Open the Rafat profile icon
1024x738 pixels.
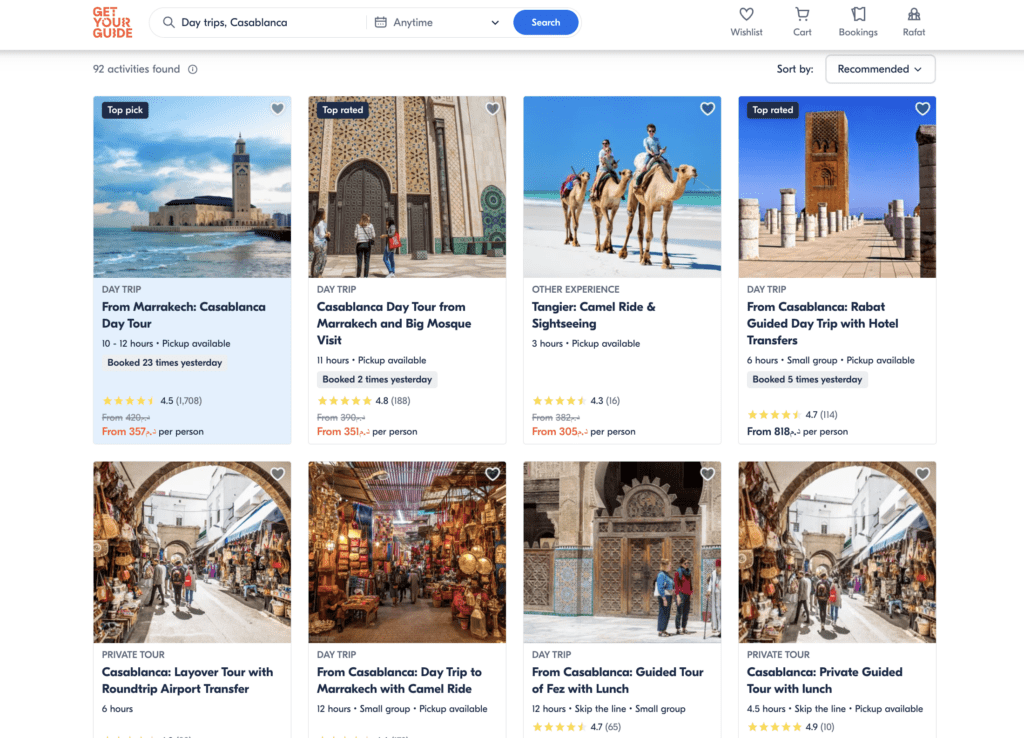913,15
